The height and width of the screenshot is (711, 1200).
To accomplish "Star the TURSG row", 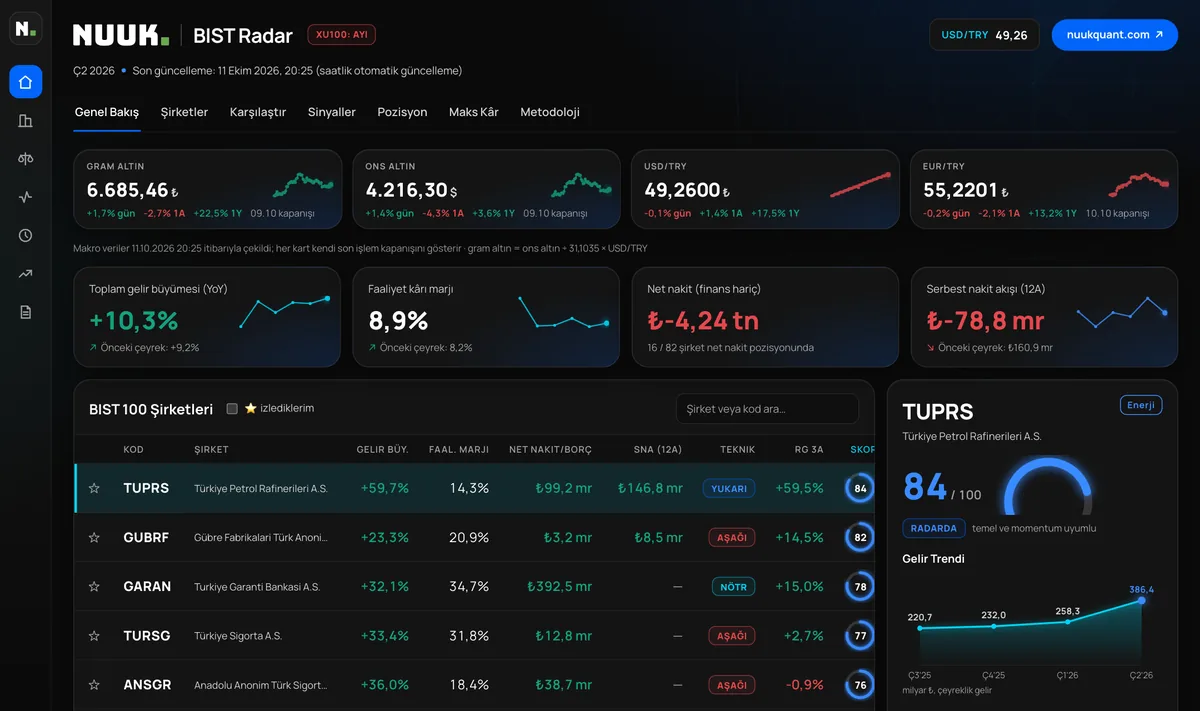I will click(x=94, y=635).
